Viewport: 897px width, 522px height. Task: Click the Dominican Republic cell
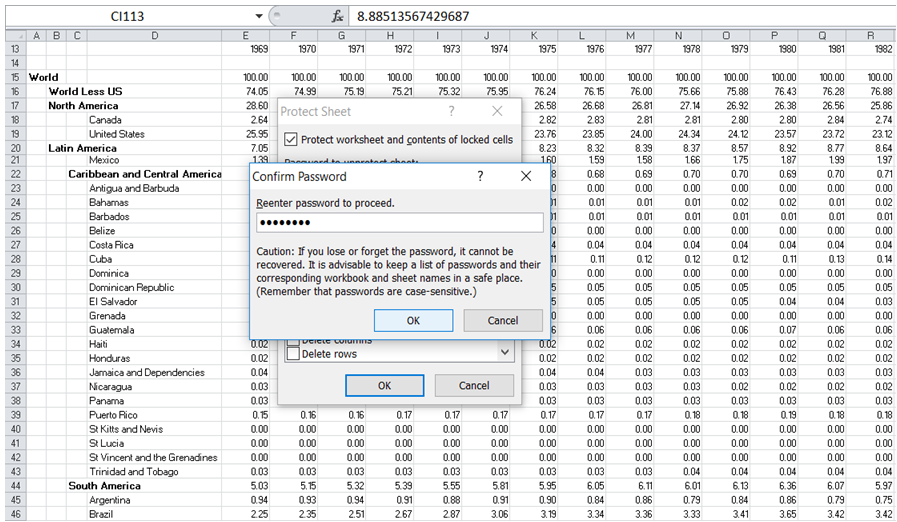(x=132, y=287)
